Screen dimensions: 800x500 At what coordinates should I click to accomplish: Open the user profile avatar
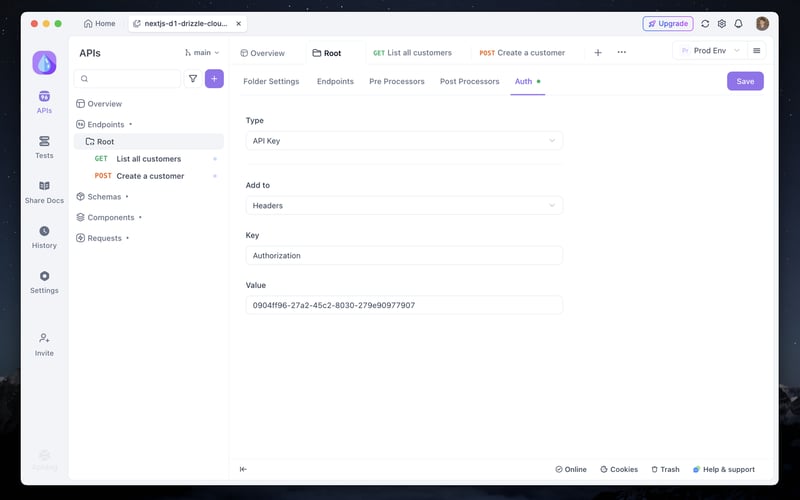[x=762, y=23]
